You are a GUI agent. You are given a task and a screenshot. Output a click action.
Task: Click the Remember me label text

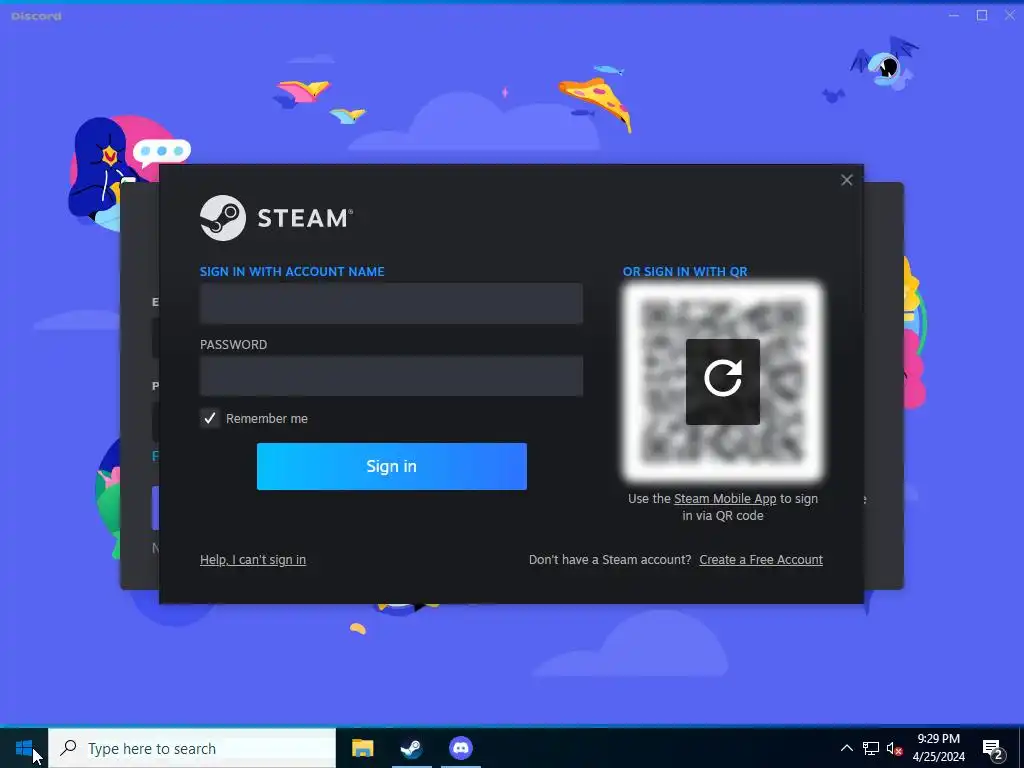[266, 419]
